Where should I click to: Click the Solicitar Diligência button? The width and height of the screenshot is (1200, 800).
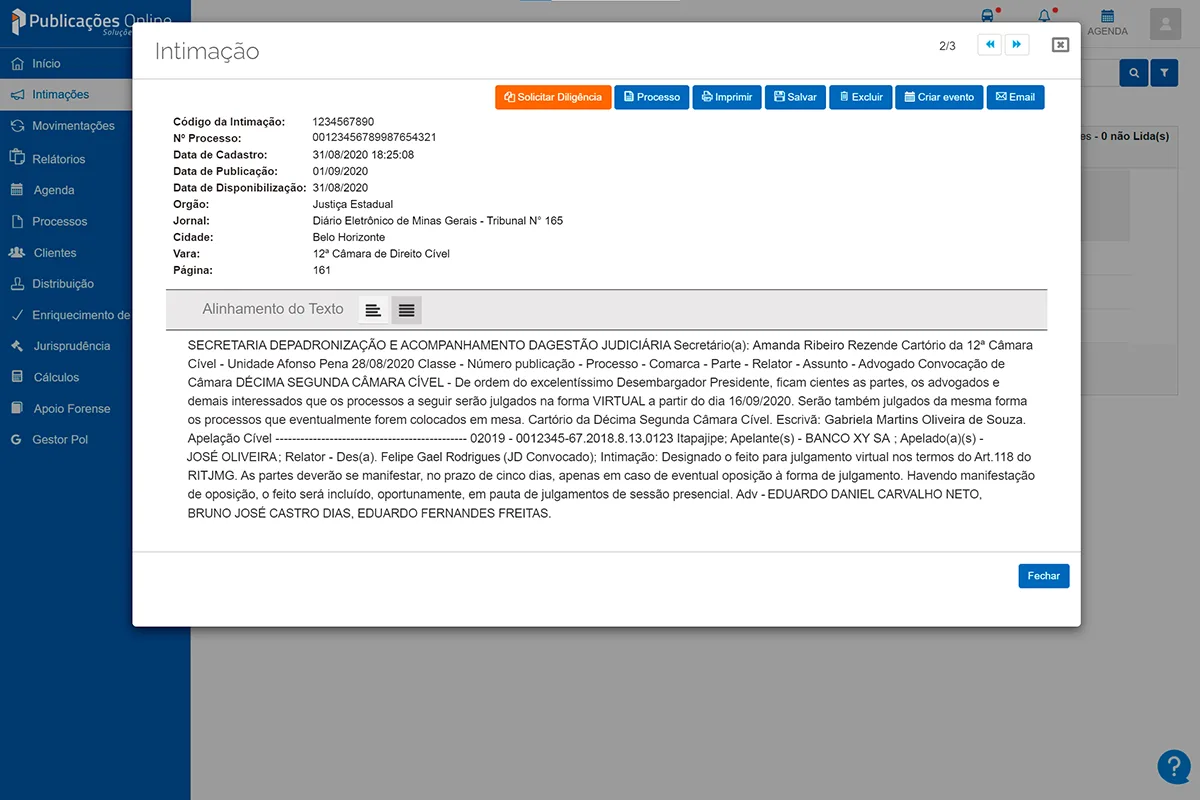[553, 97]
